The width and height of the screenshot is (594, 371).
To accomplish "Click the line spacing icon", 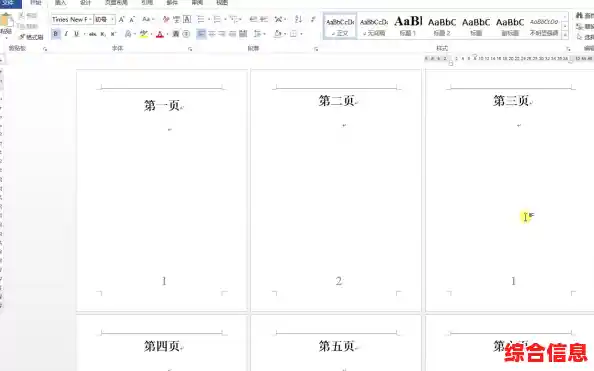I will (257, 34).
